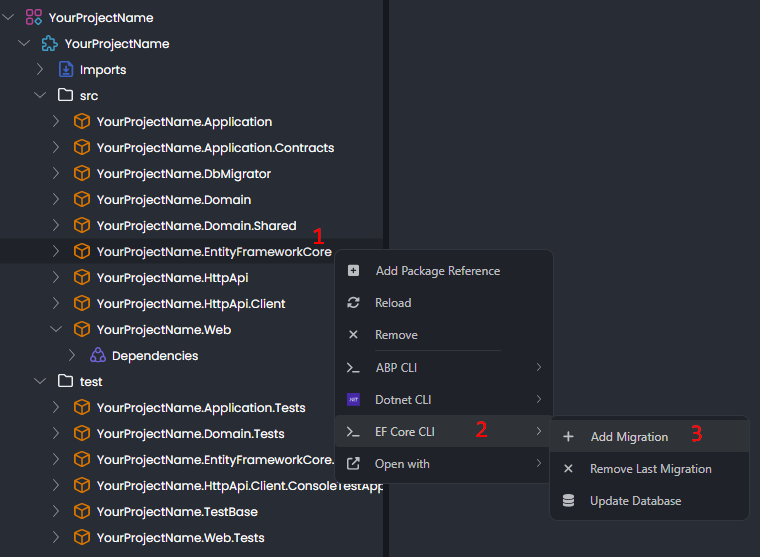This screenshot has width=760, height=557.
Task: Click the Add Package Reference icon
Action: coord(353,271)
